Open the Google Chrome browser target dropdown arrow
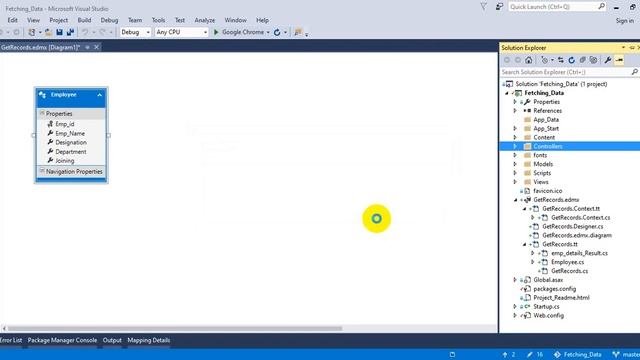640x360 pixels. coord(268,32)
